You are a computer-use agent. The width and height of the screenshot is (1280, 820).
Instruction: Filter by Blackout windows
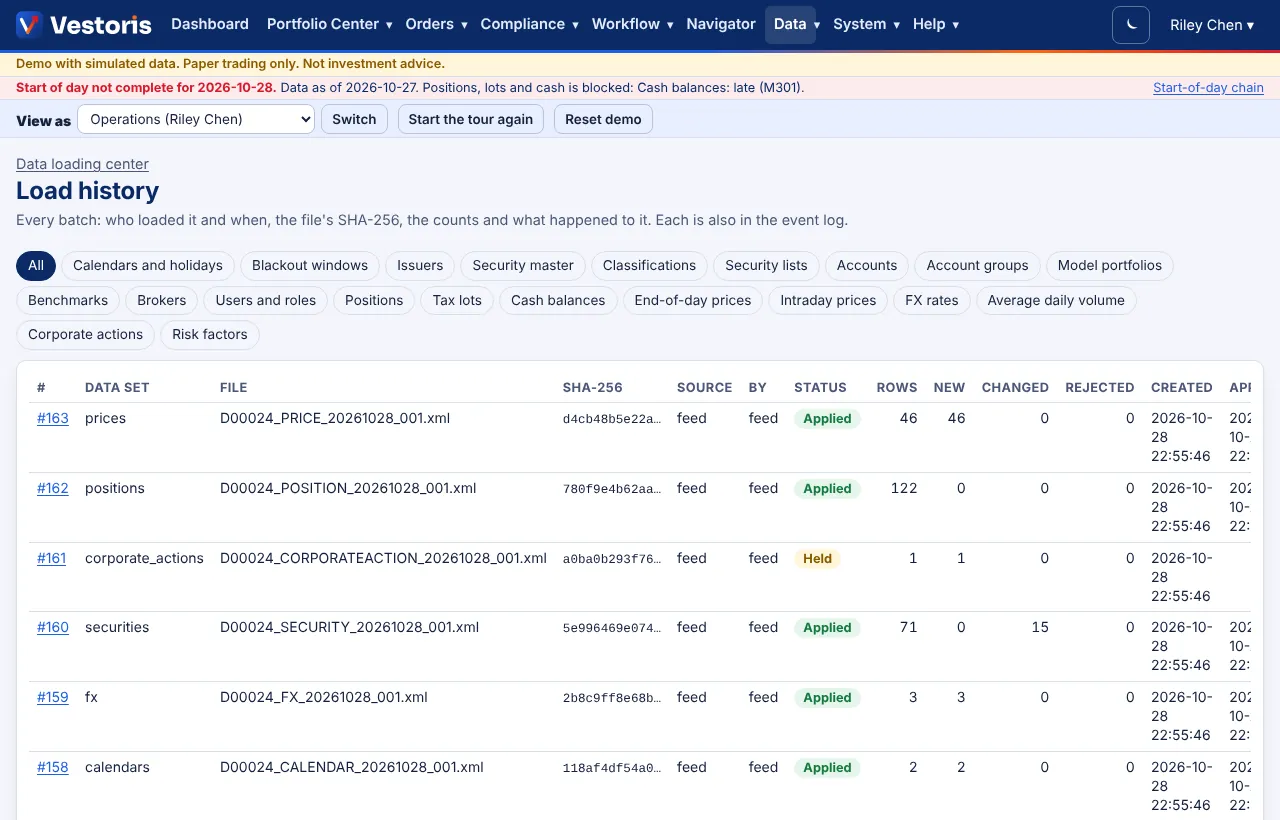click(310, 265)
